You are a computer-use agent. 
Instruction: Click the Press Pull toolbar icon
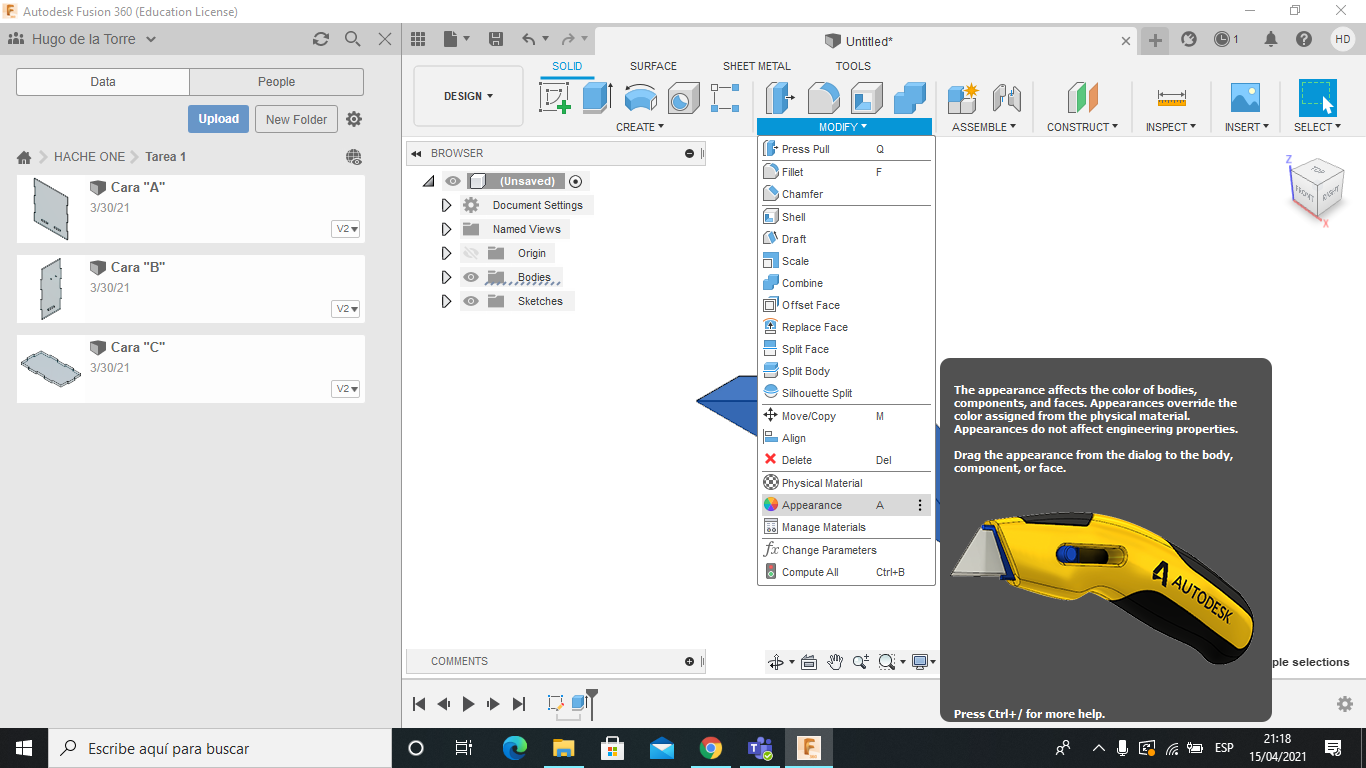(x=780, y=98)
